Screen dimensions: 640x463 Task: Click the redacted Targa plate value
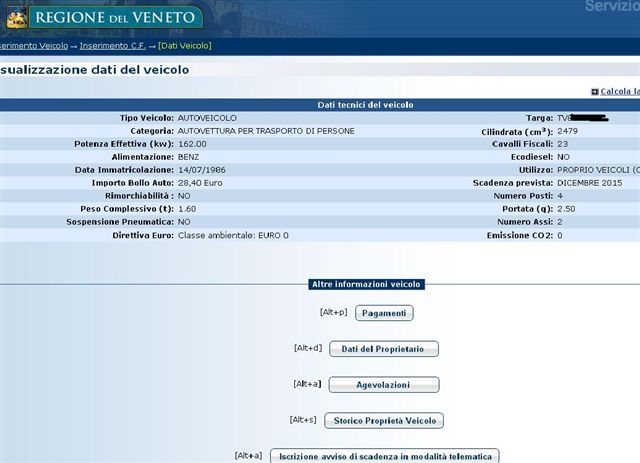coord(587,118)
